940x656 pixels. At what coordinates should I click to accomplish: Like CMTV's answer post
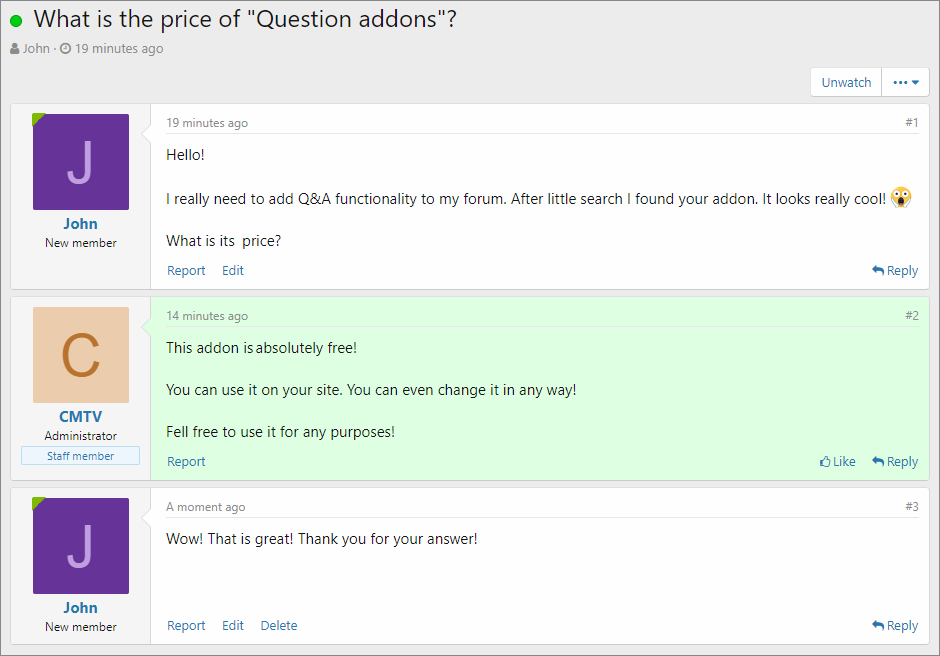pyautogui.click(x=838, y=462)
